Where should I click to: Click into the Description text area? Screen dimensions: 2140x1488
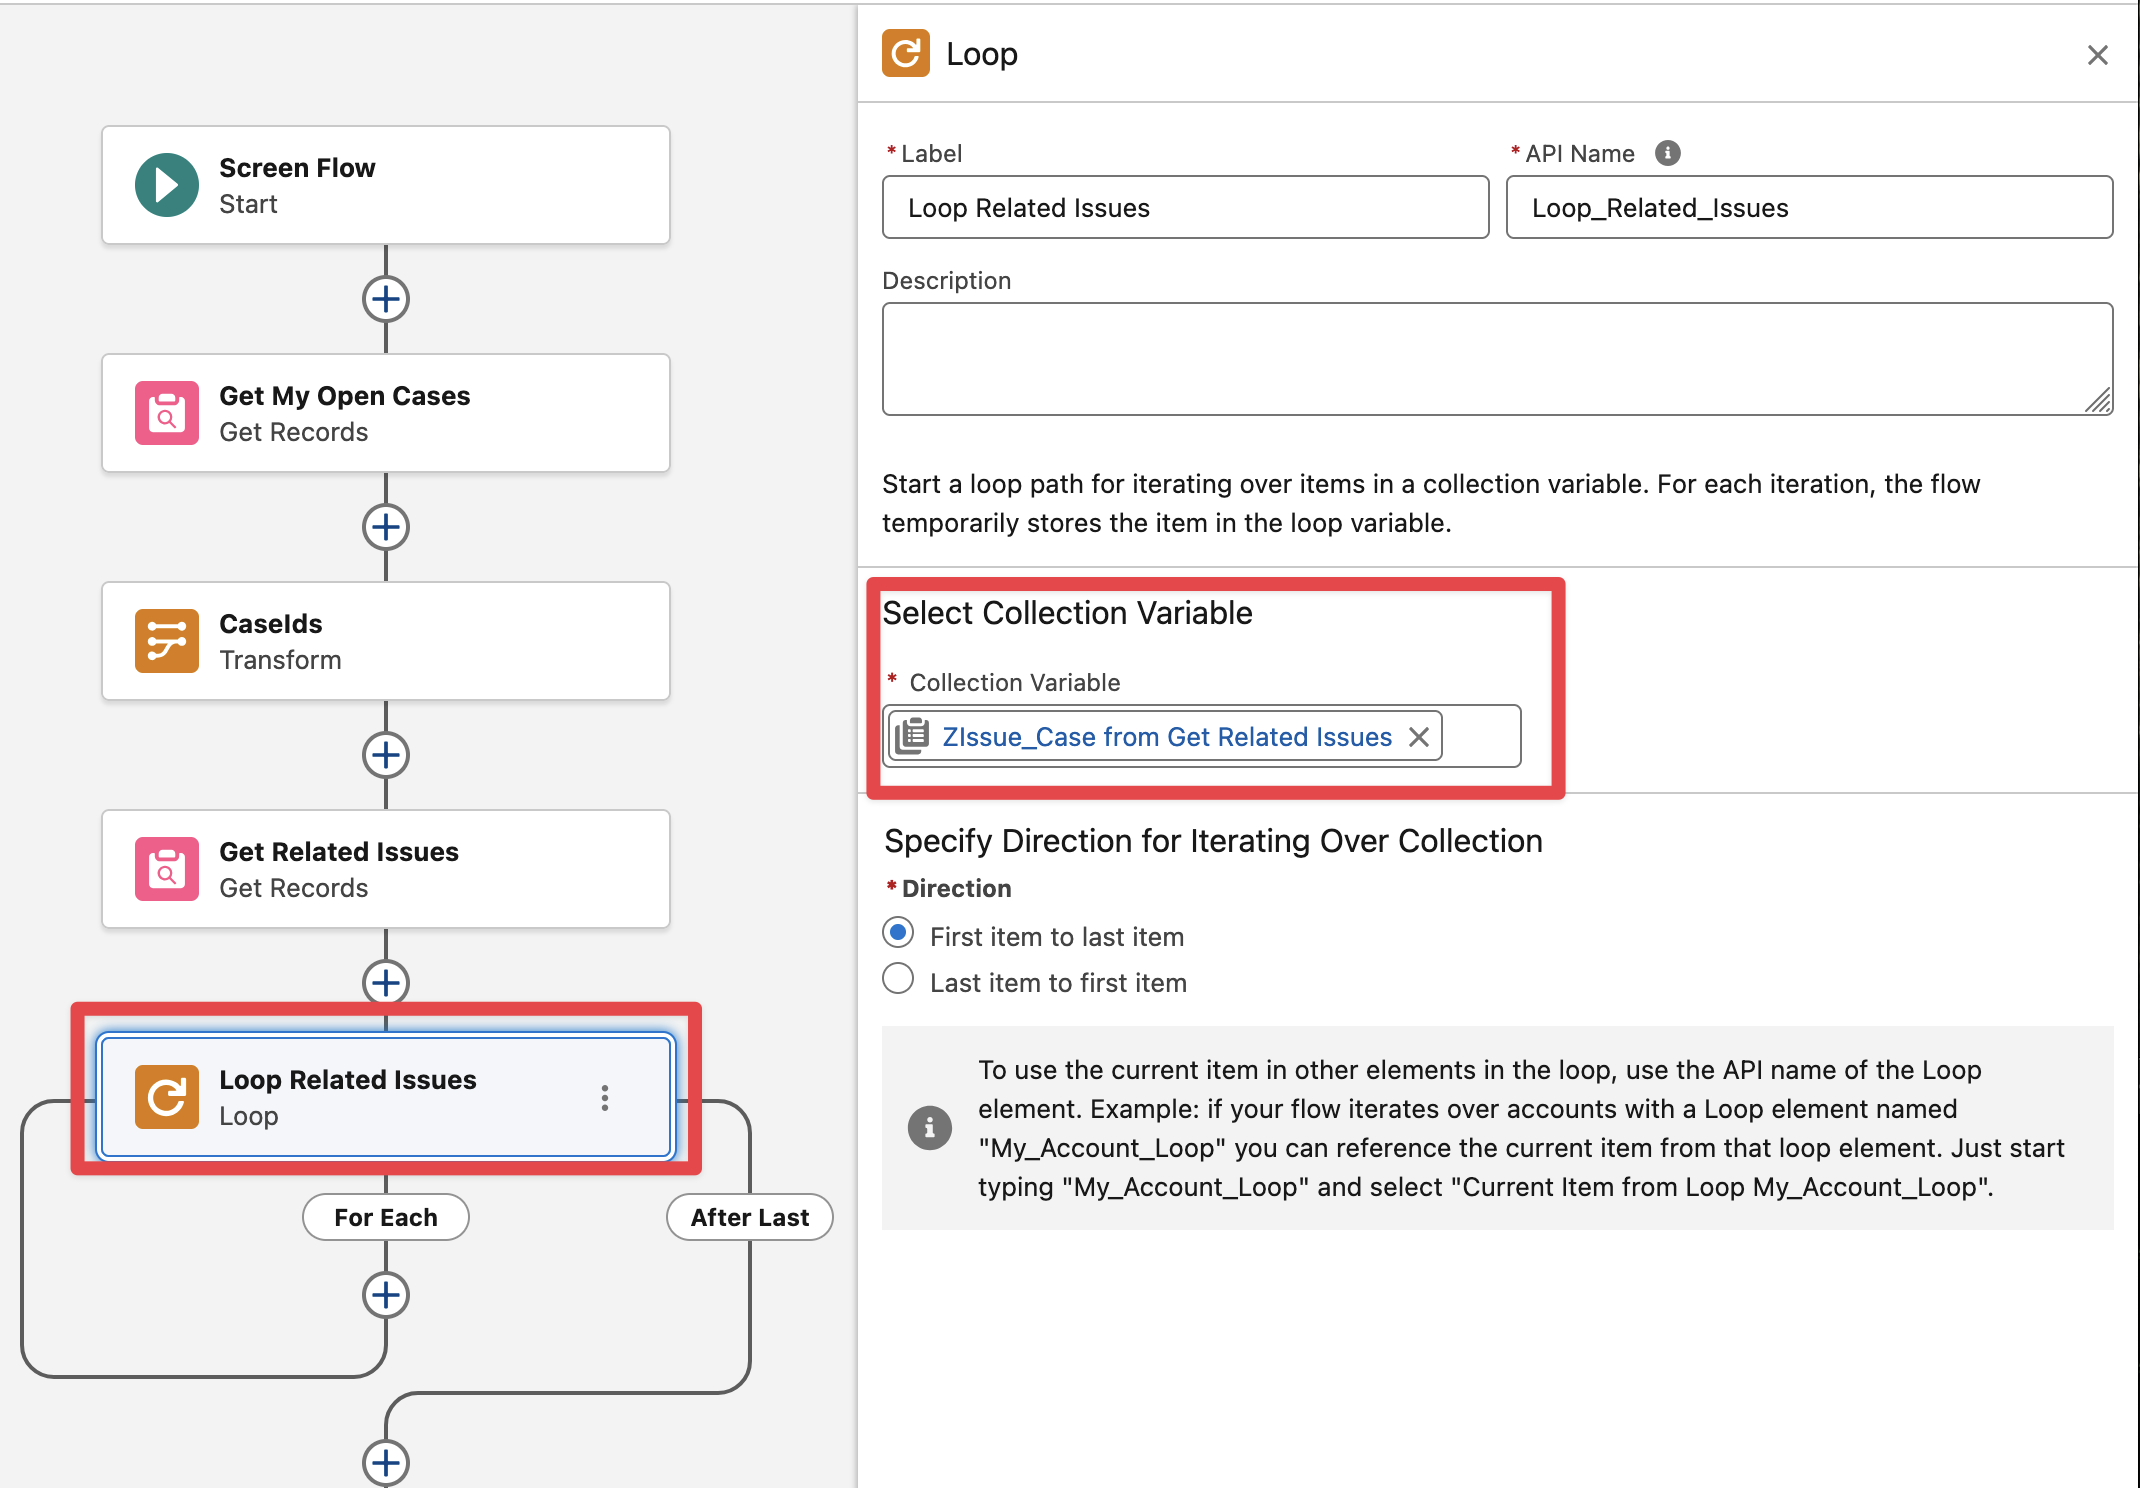pyautogui.click(x=1496, y=359)
